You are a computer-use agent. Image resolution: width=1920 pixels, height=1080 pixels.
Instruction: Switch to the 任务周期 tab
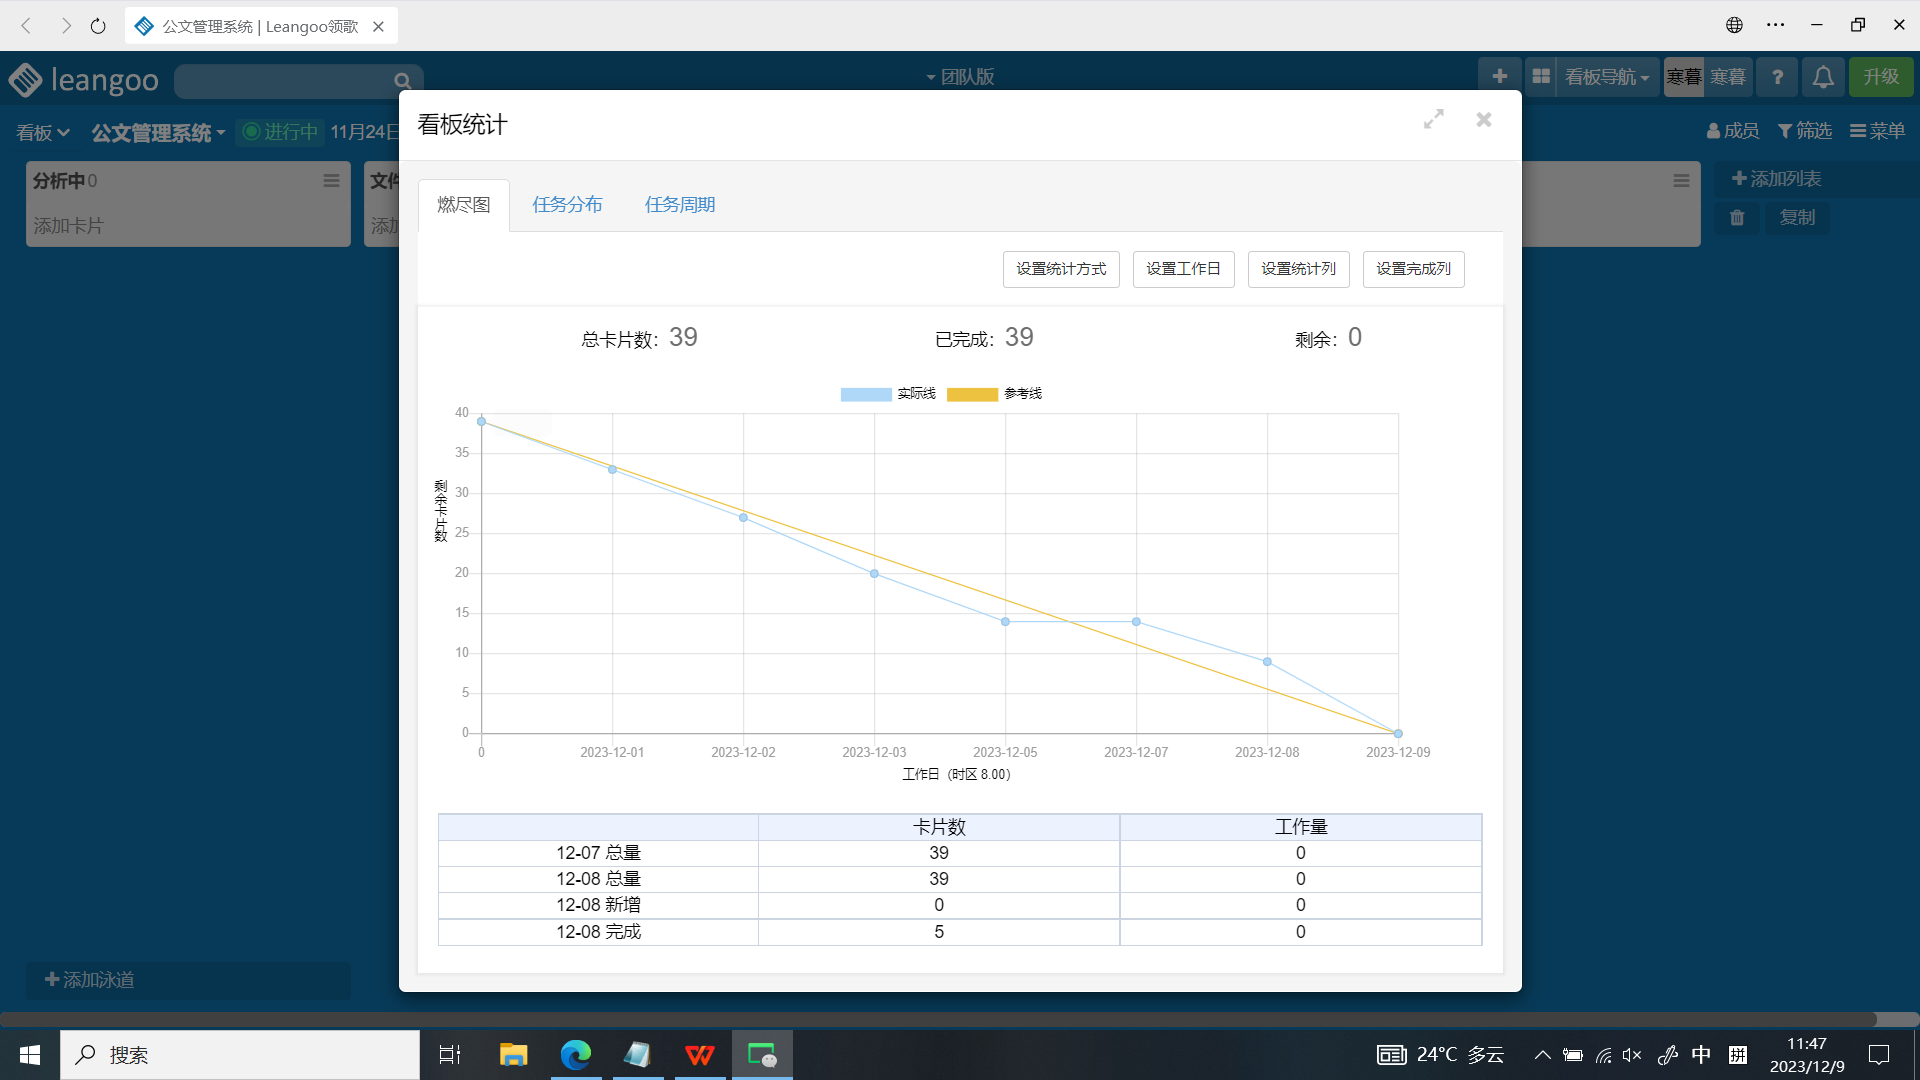pos(680,205)
